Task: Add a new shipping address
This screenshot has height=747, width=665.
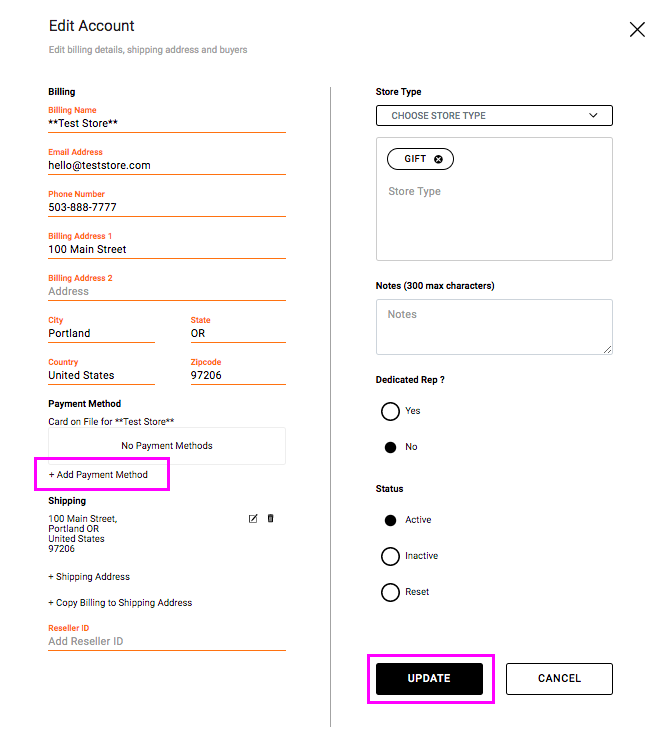Action: (89, 577)
